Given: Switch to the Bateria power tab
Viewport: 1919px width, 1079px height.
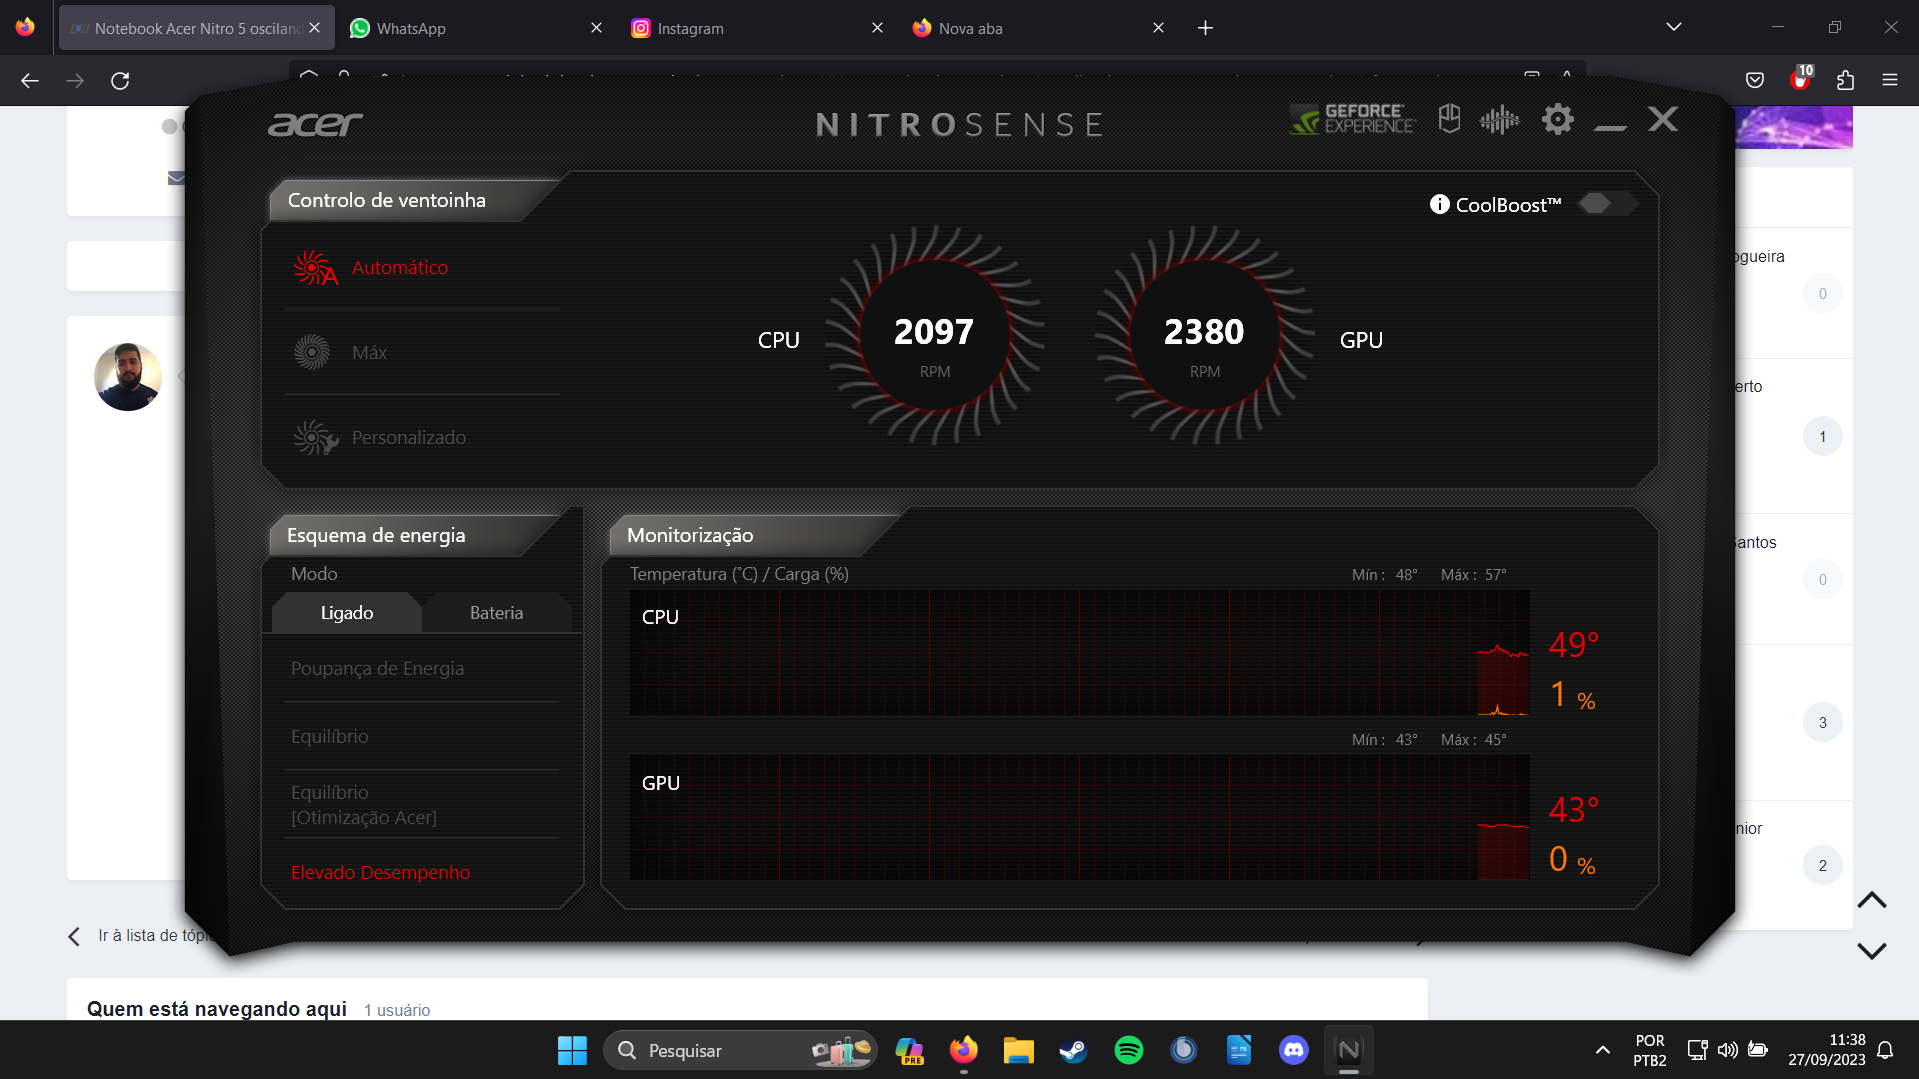Looking at the screenshot, I should [x=496, y=613].
